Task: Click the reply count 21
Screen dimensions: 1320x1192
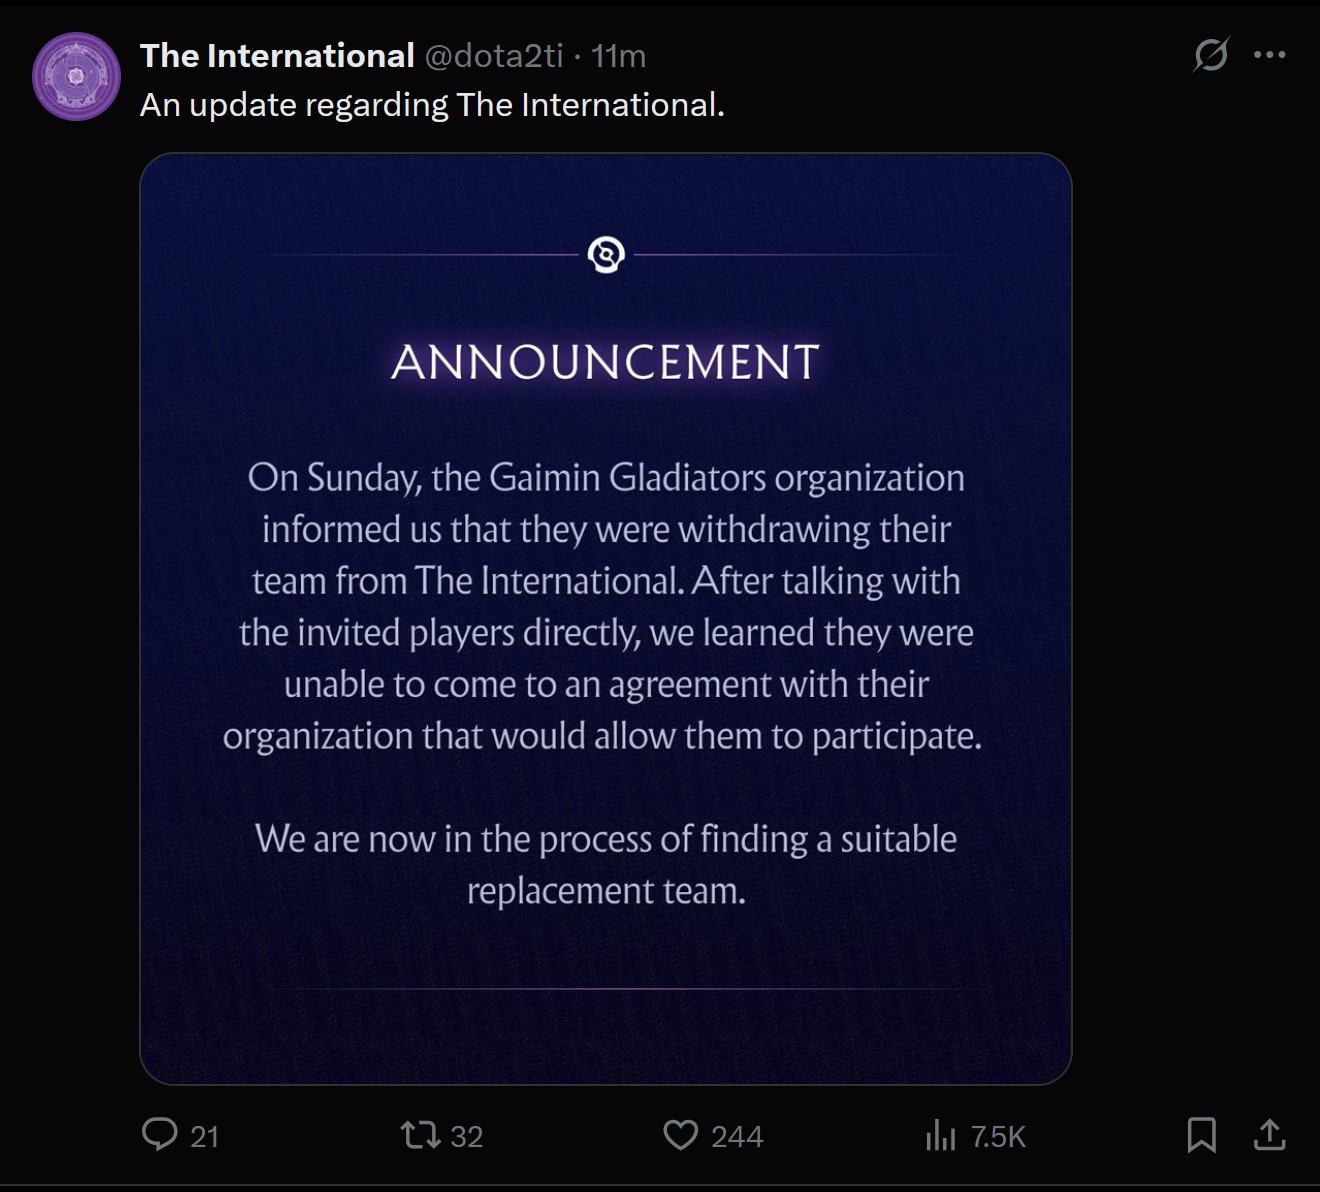Action: point(205,1137)
